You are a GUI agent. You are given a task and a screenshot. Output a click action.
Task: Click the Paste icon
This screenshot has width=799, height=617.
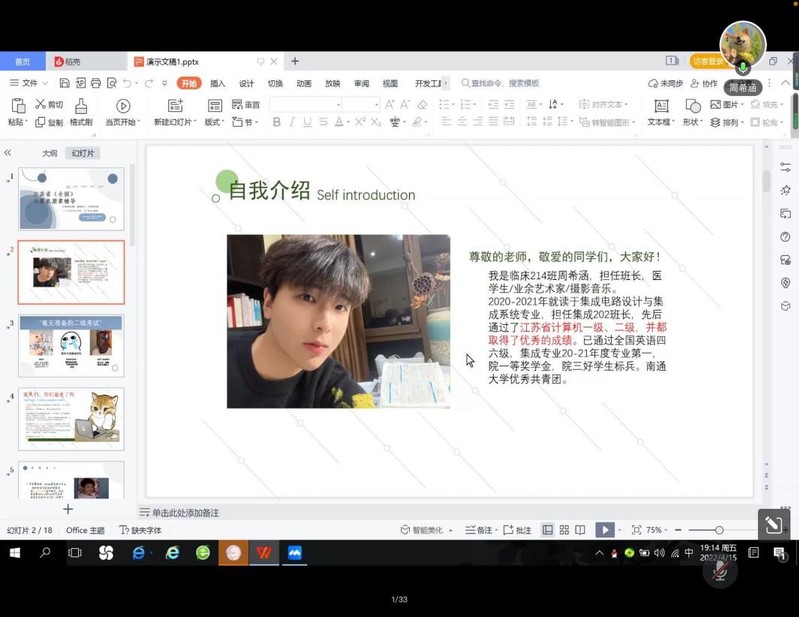(18, 106)
